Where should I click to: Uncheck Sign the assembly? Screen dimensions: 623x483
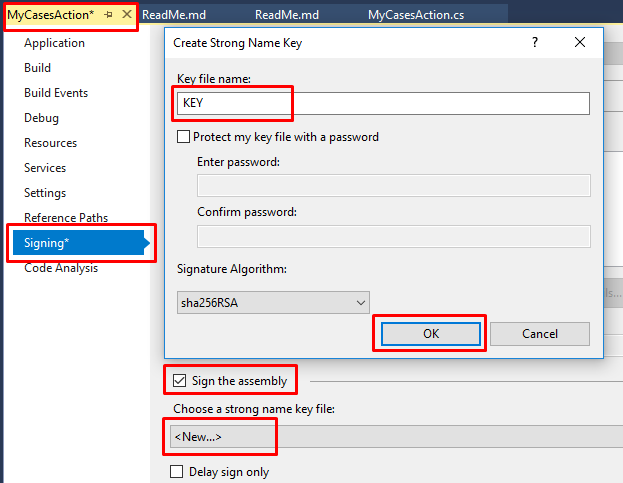[180, 381]
